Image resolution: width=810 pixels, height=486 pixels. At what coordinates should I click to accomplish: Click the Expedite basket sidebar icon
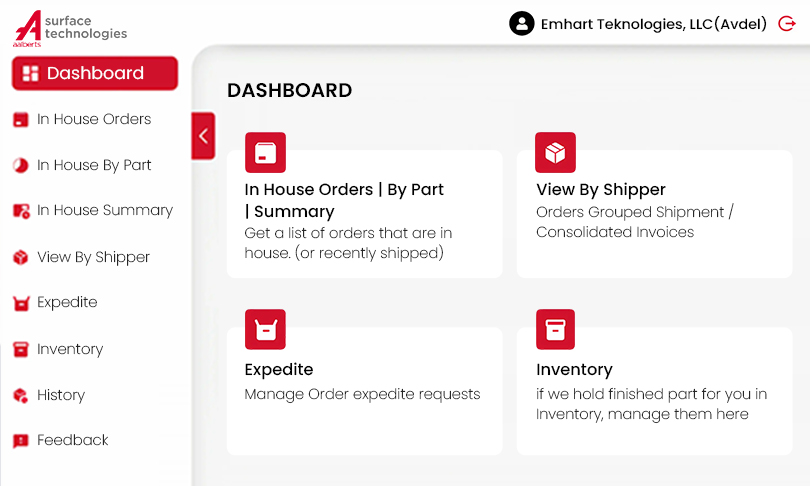pyautogui.click(x=20, y=303)
